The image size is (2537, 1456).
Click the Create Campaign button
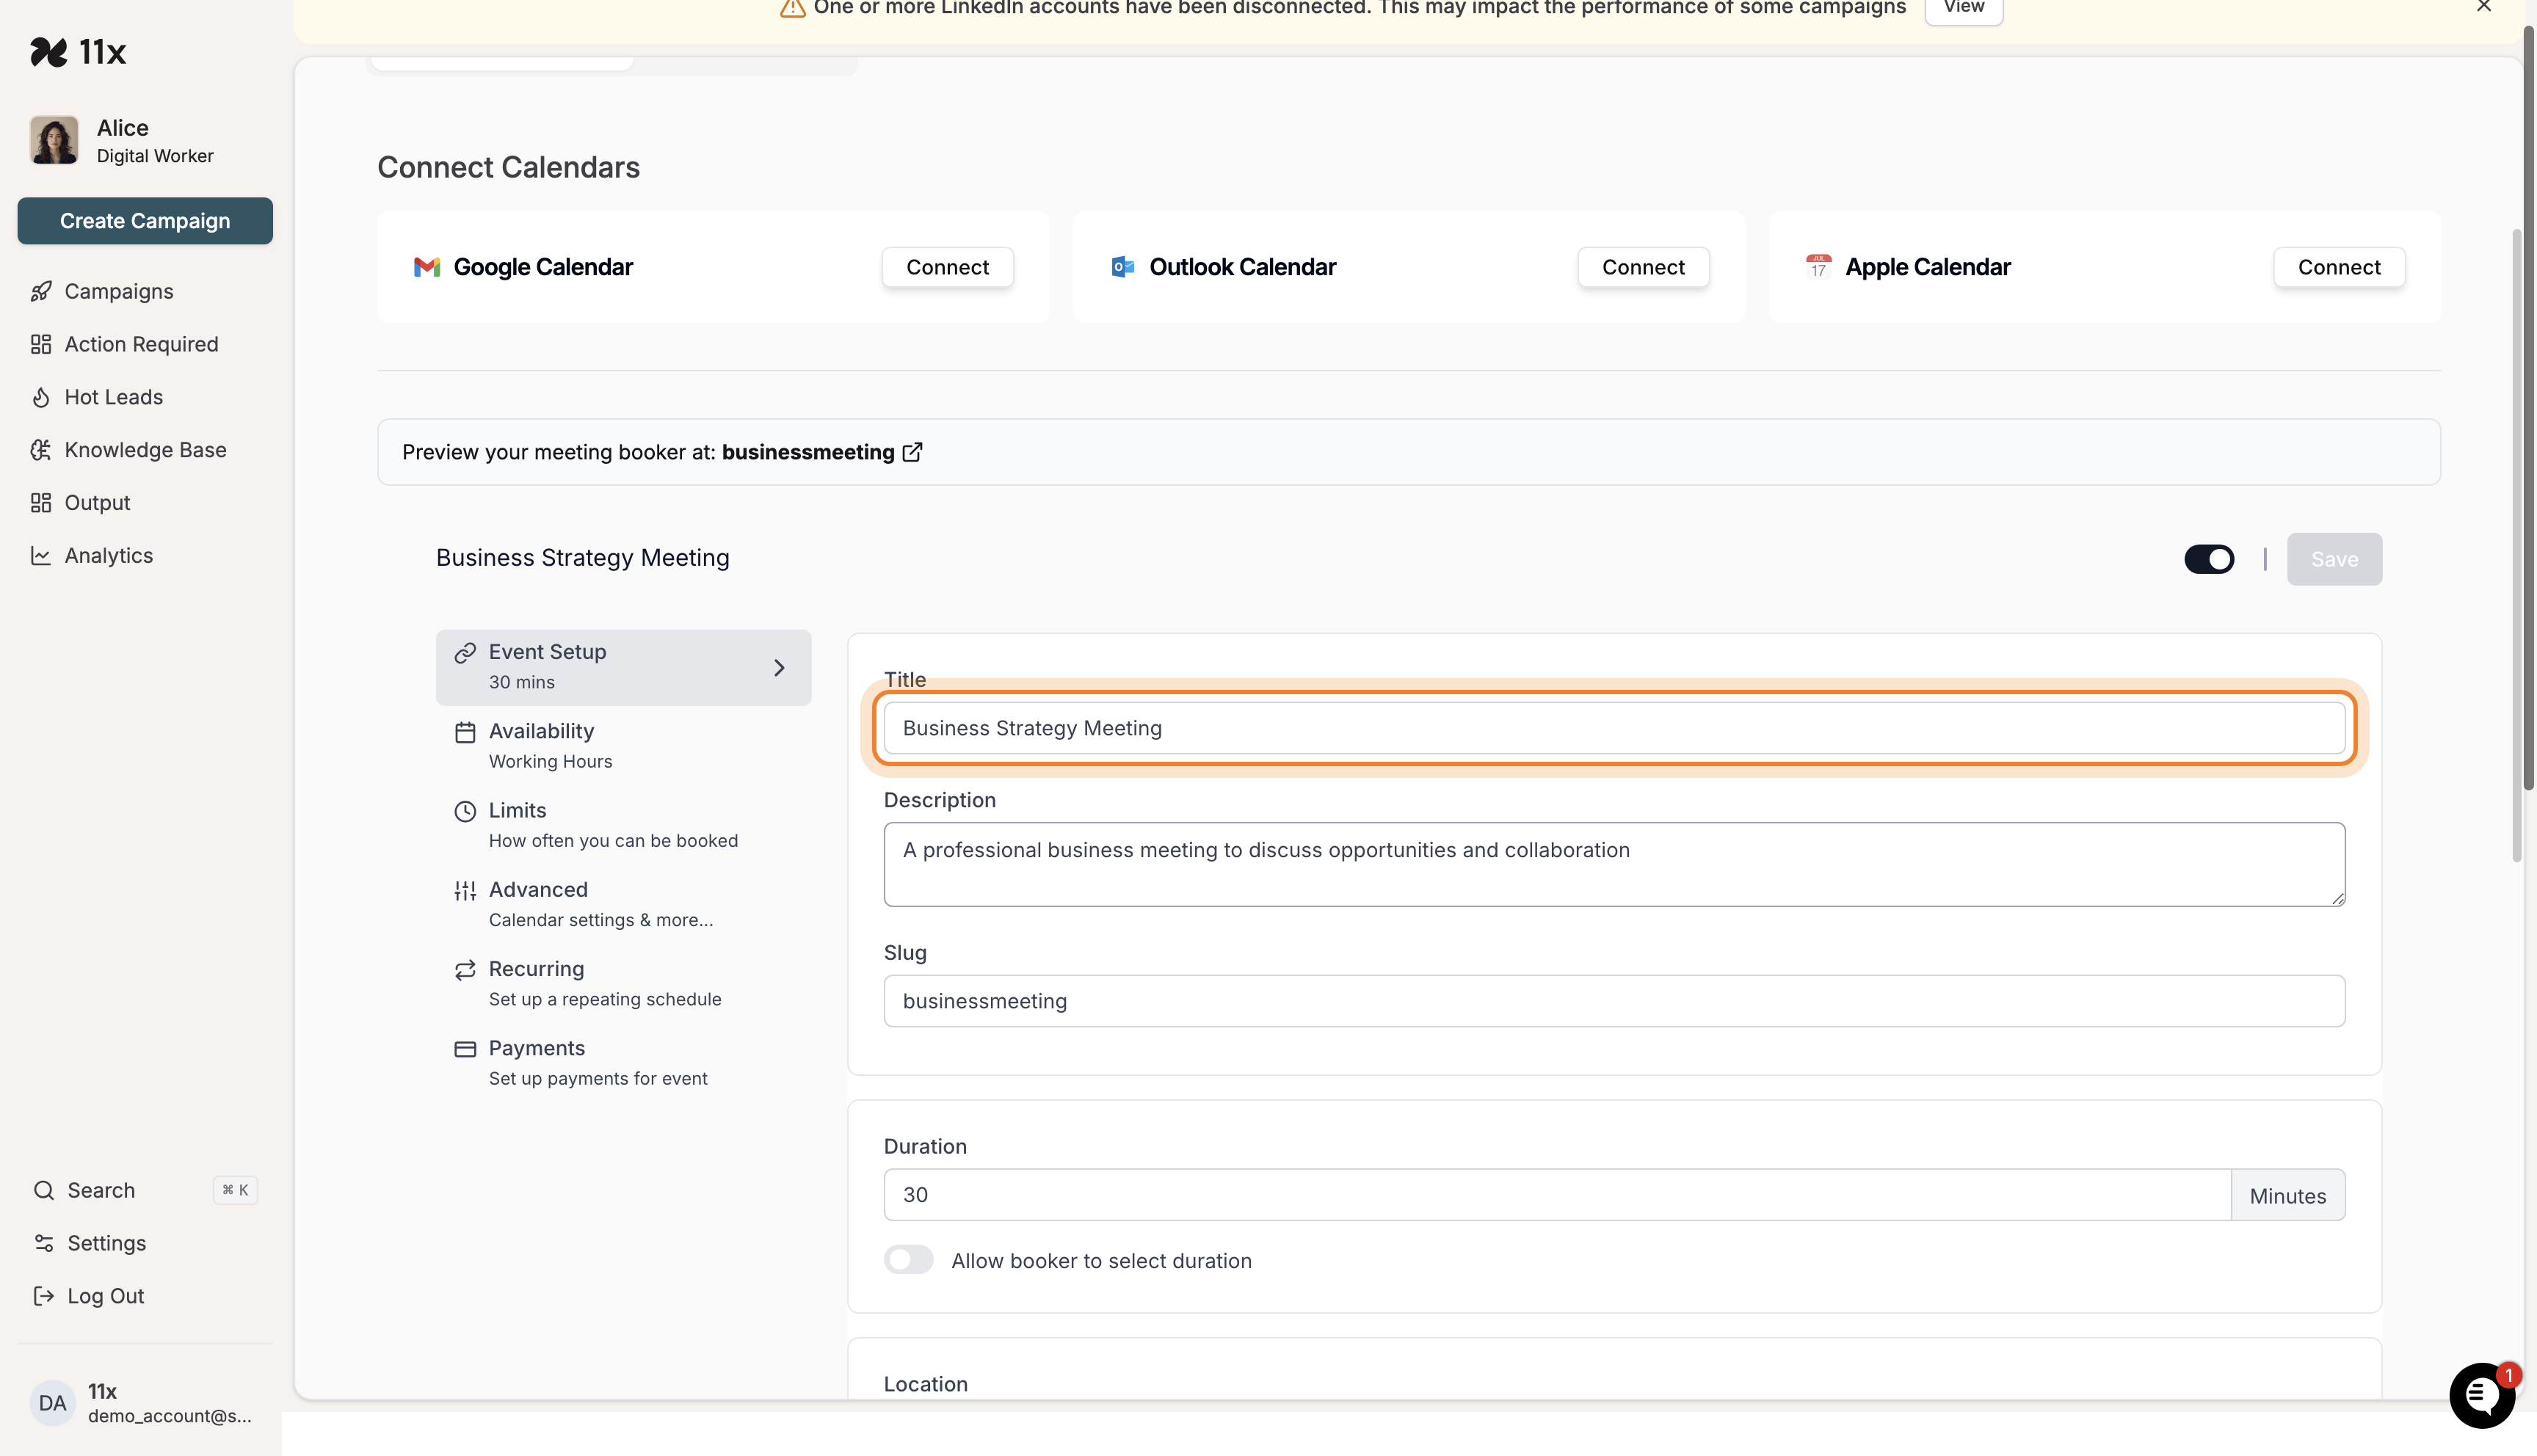[145, 221]
